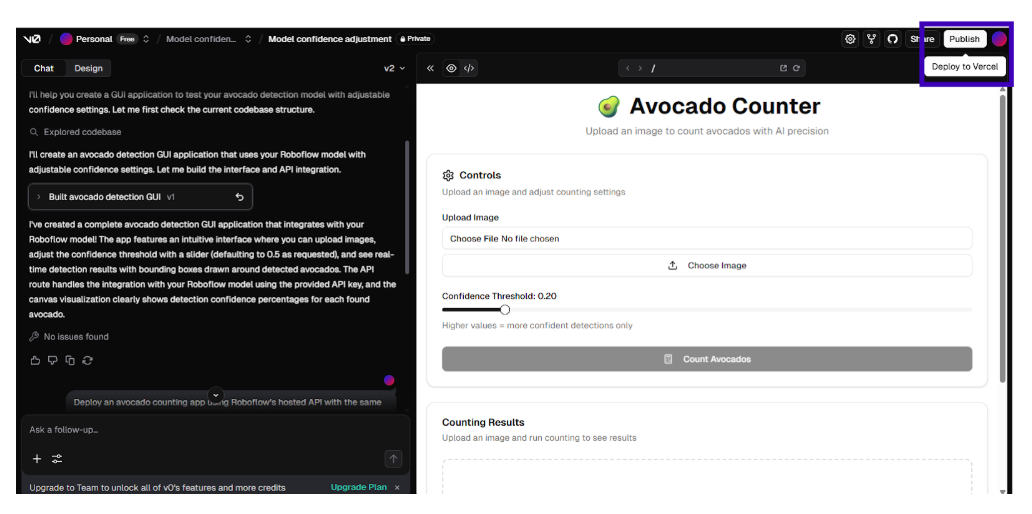Click the Controls gear icon

(448, 175)
